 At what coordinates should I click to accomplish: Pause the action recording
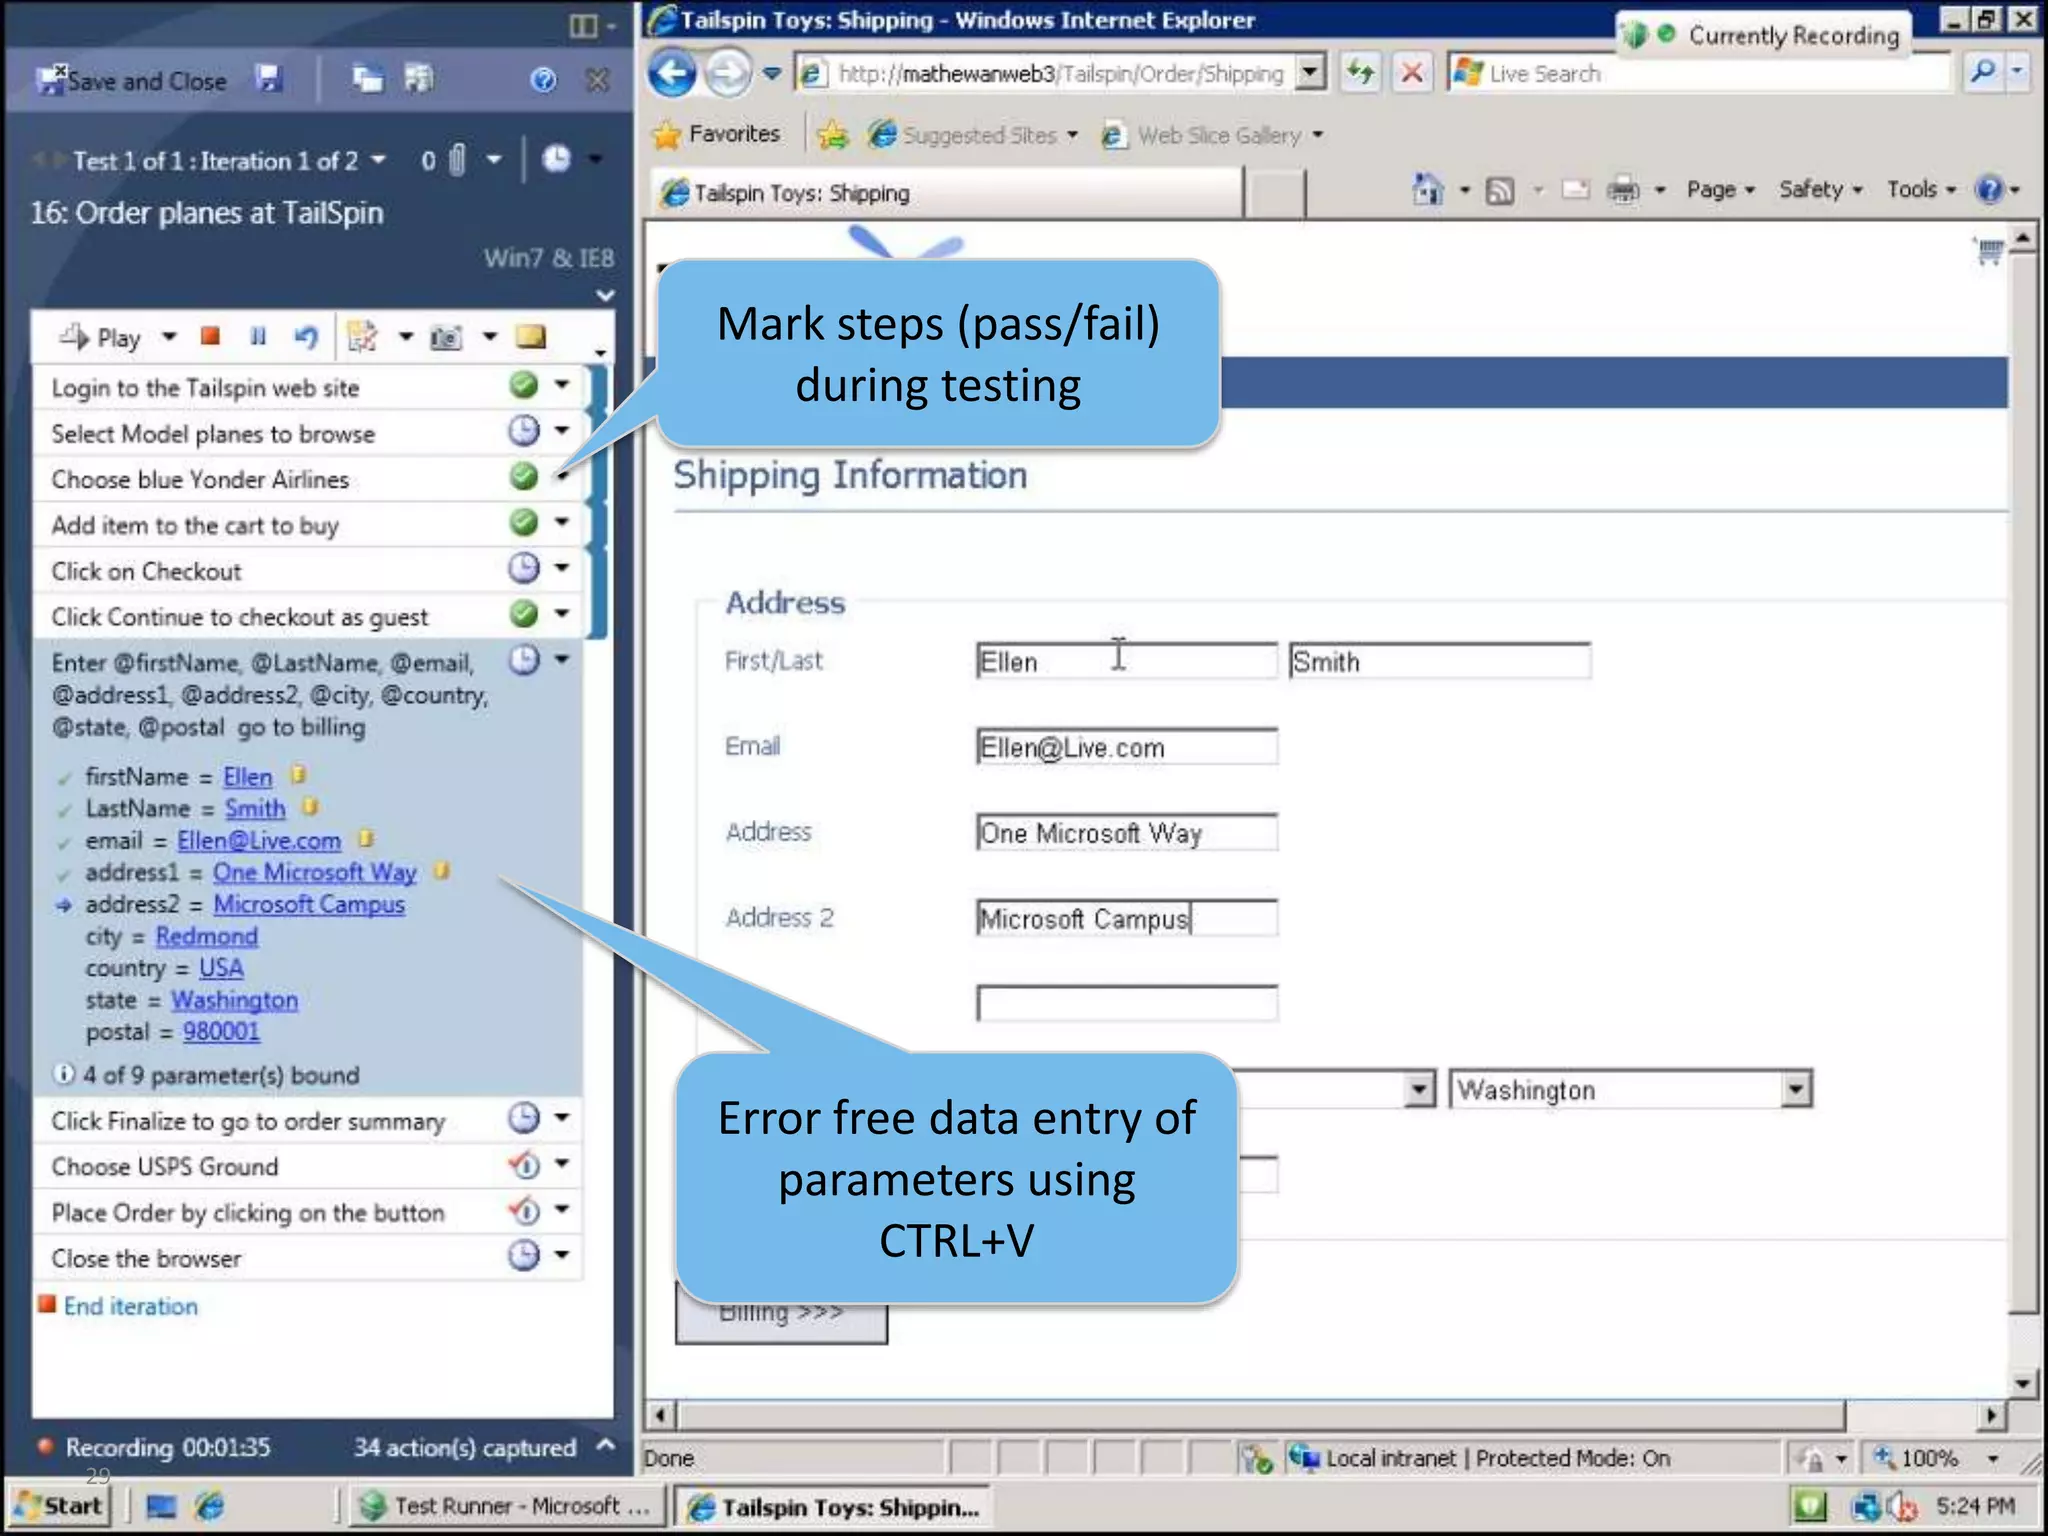point(258,336)
